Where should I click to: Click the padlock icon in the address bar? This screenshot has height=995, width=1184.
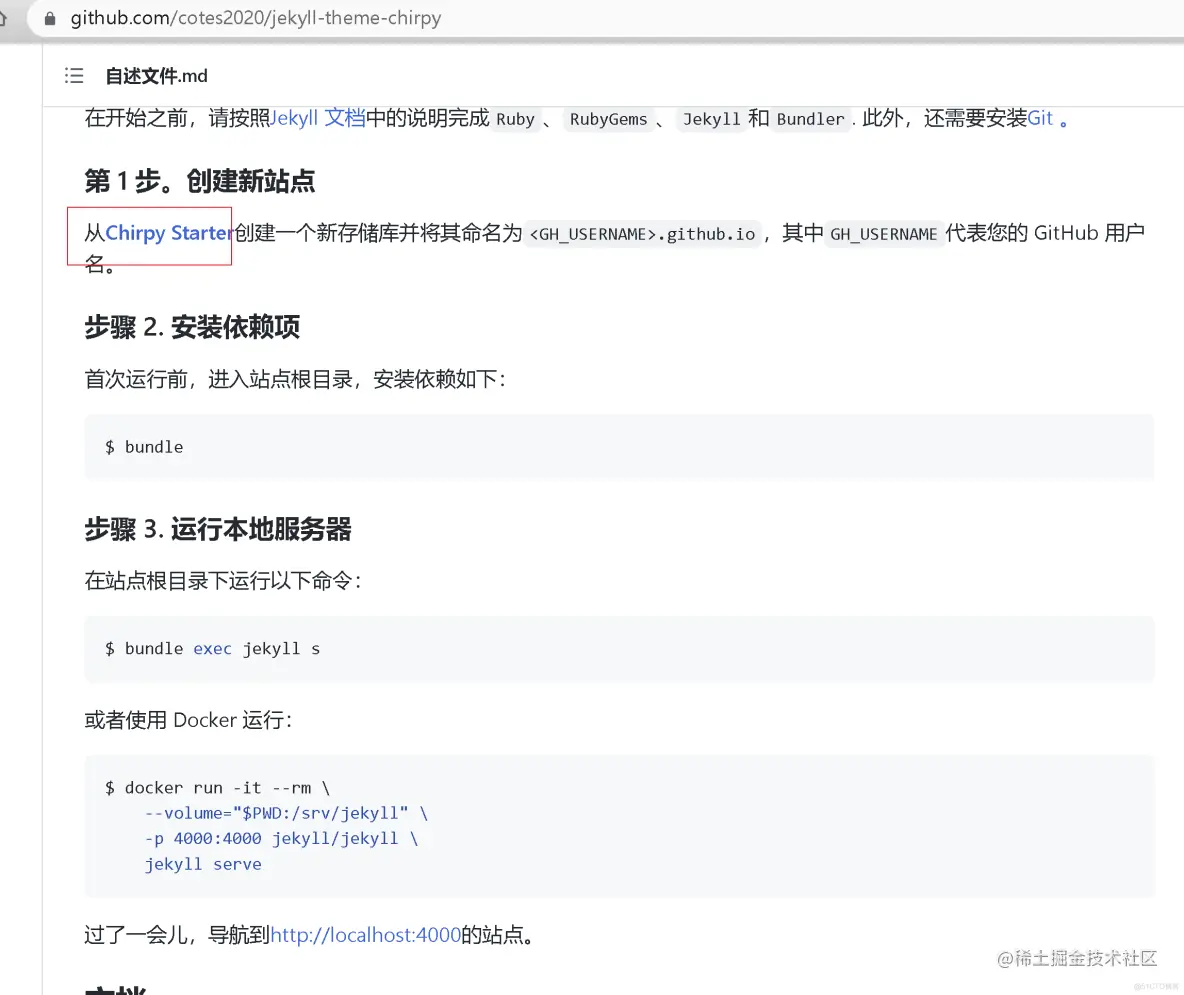coord(49,17)
